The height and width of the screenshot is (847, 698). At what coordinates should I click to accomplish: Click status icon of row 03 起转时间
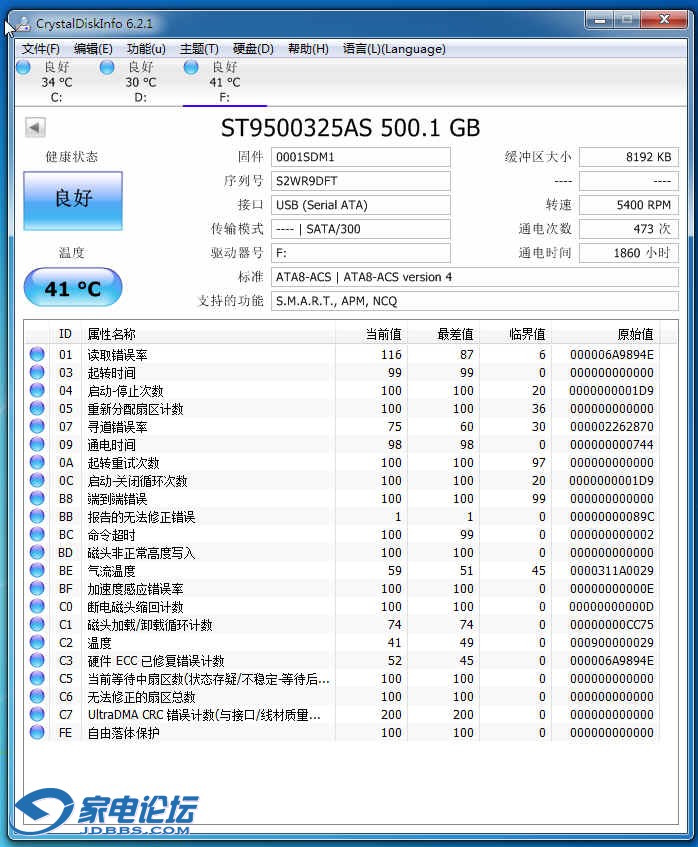(37, 372)
